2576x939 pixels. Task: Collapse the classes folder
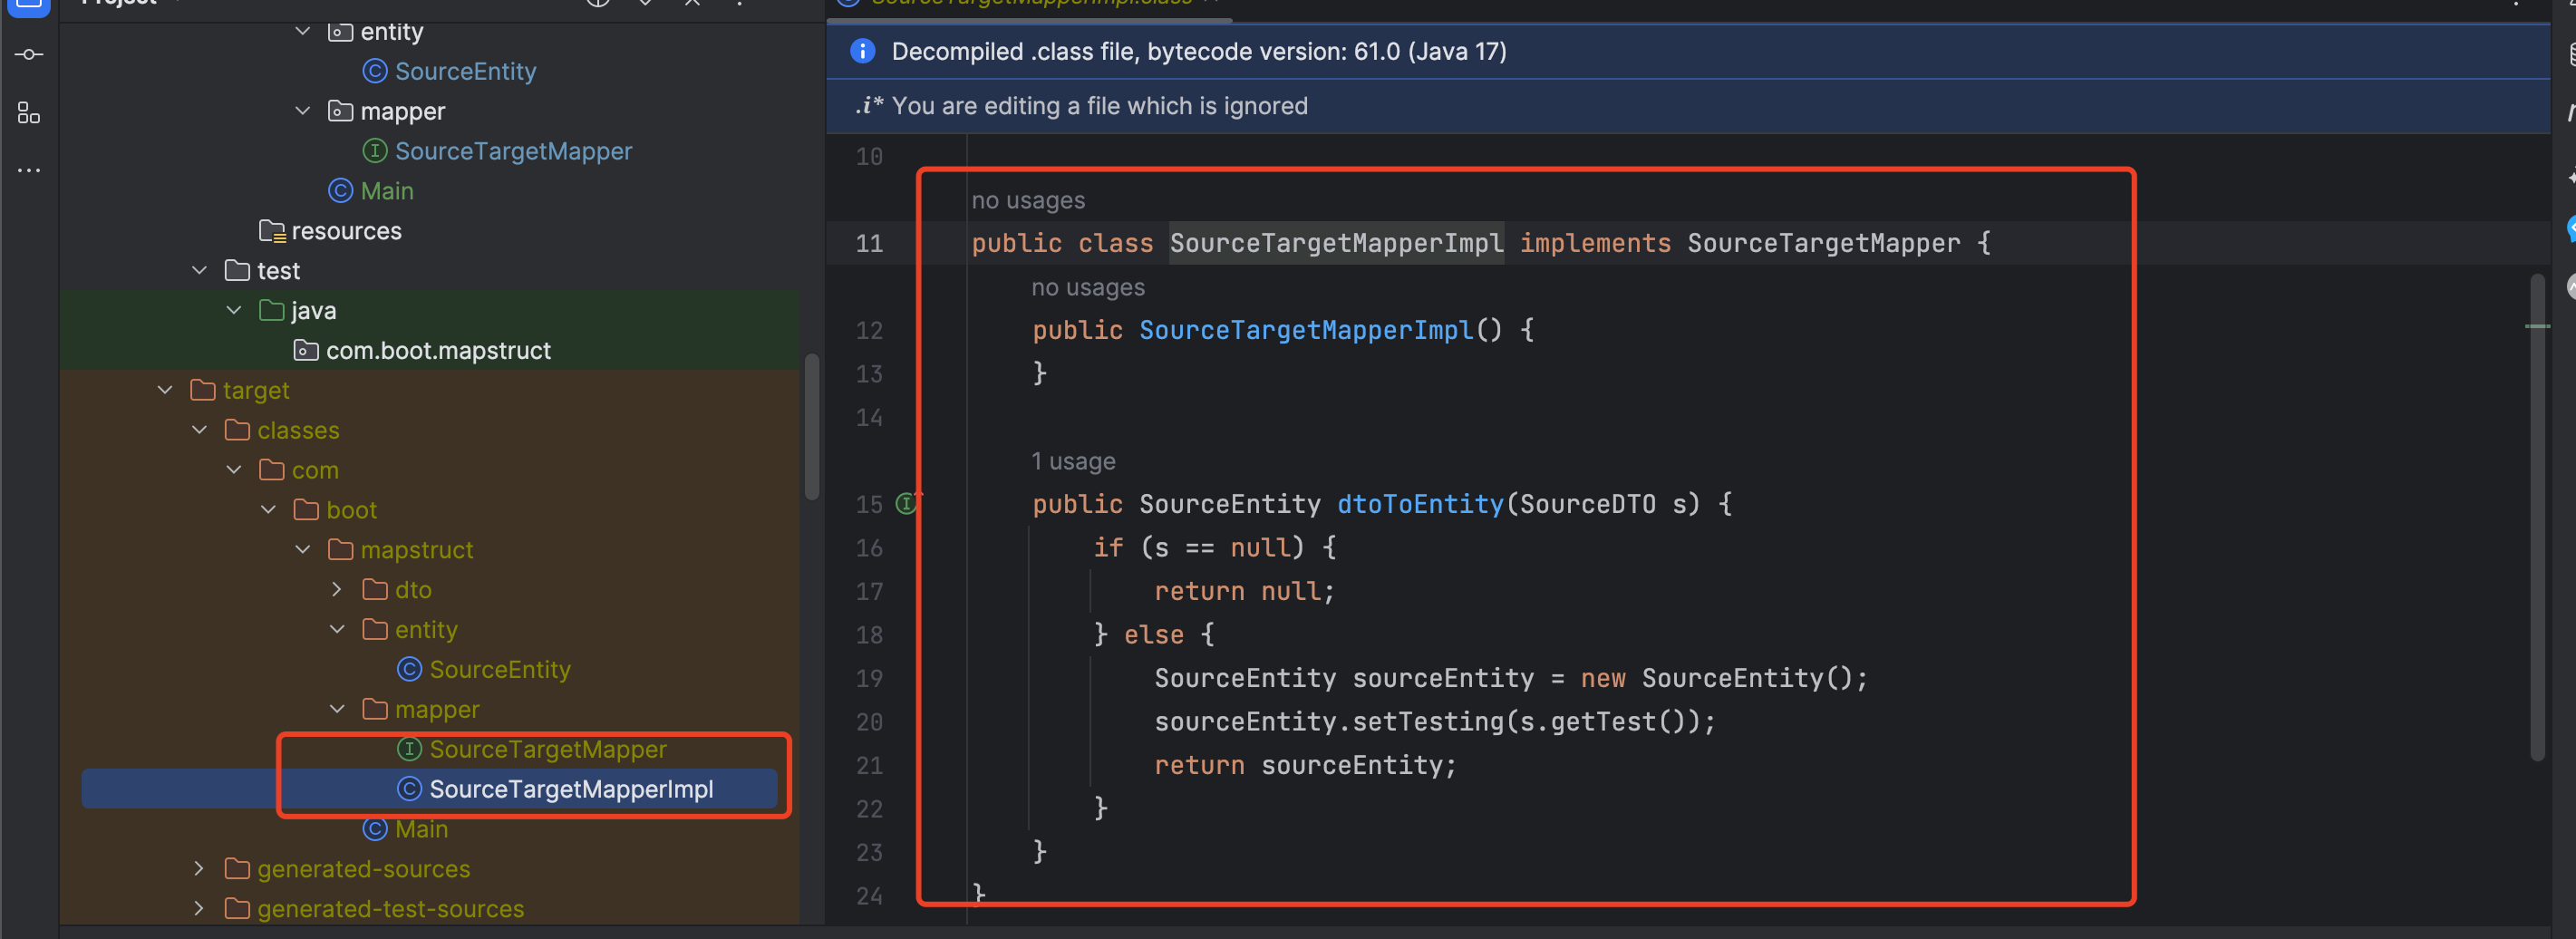[199, 430]
